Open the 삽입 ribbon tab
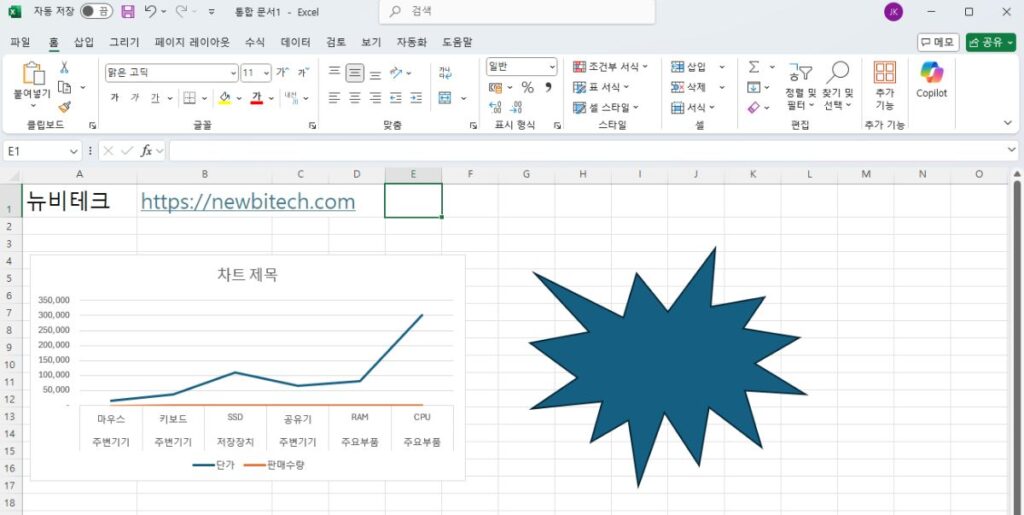 pyautogui.click(x=84, y=42)
